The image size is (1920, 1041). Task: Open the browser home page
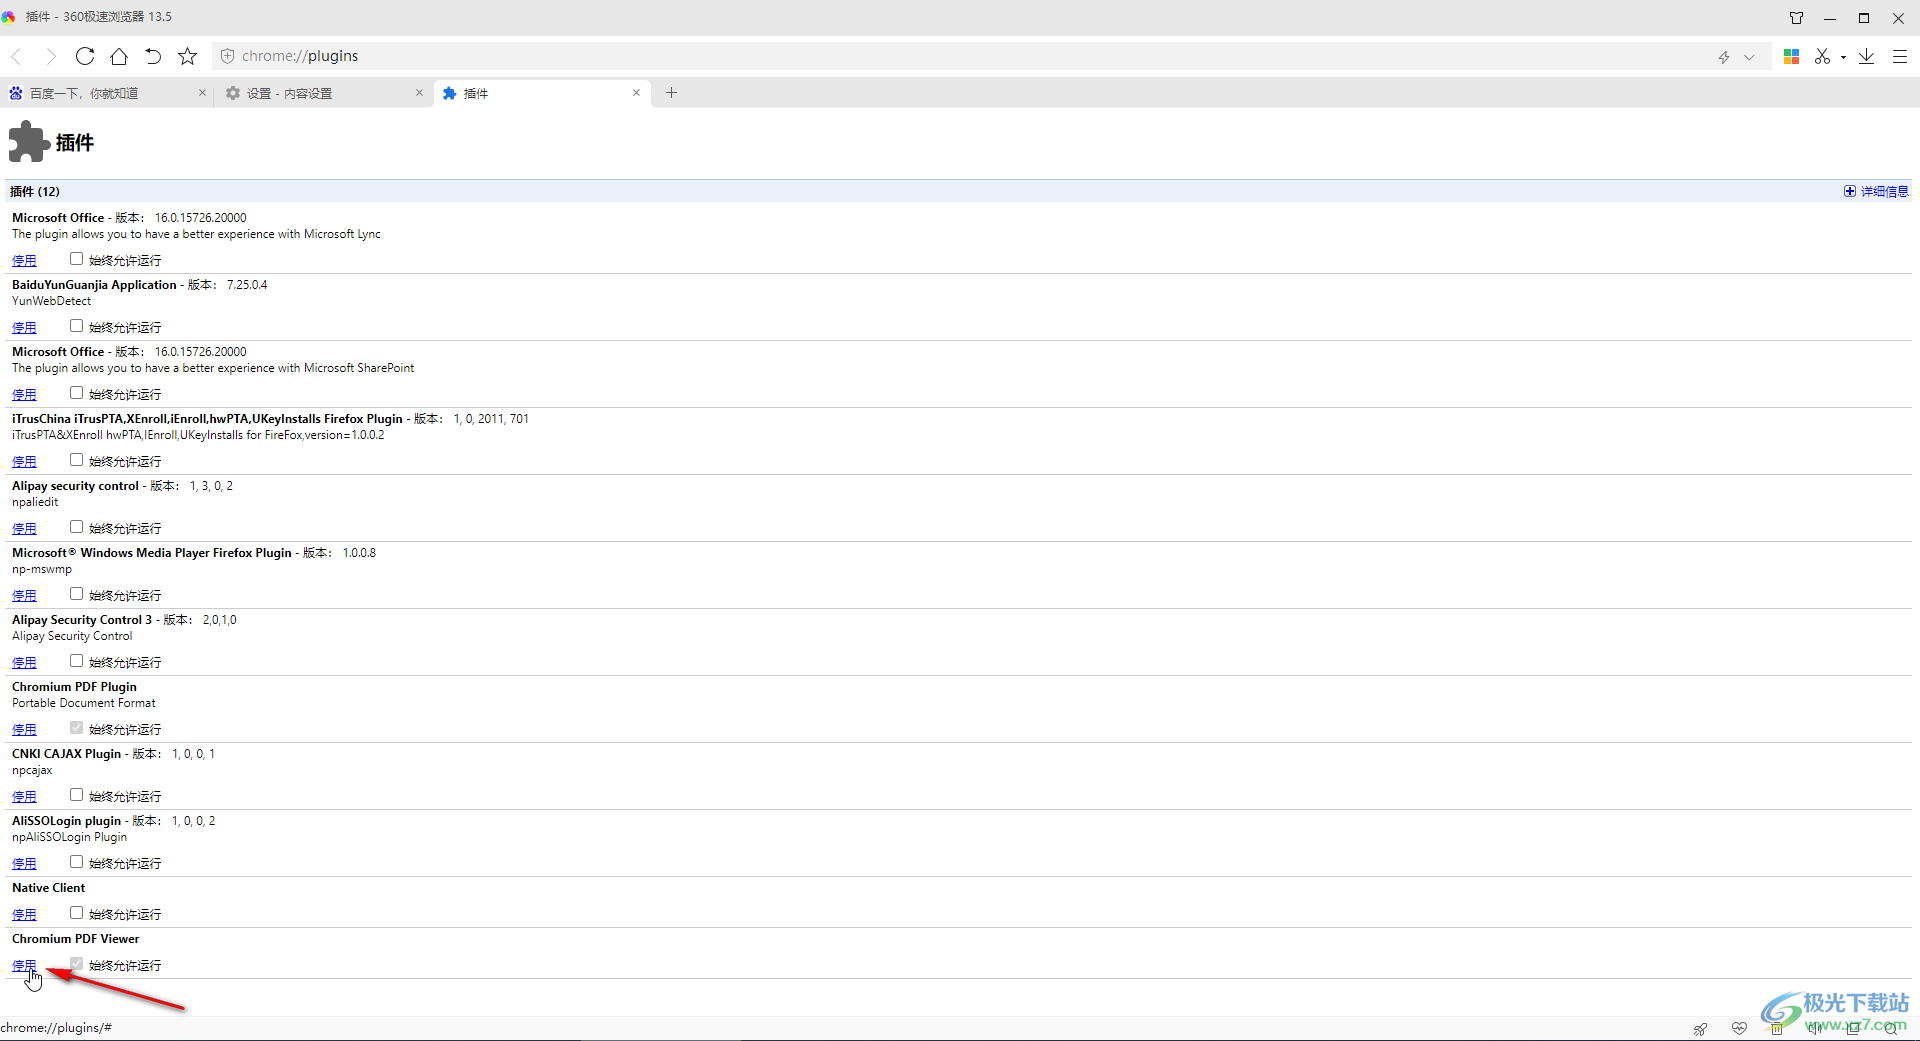pyautogui.click(x=119, y=56)
